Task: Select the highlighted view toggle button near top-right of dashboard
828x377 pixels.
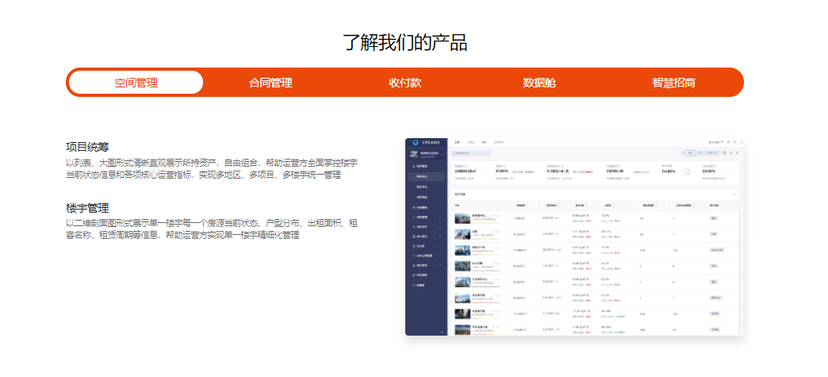Action: tap(690, 153)
